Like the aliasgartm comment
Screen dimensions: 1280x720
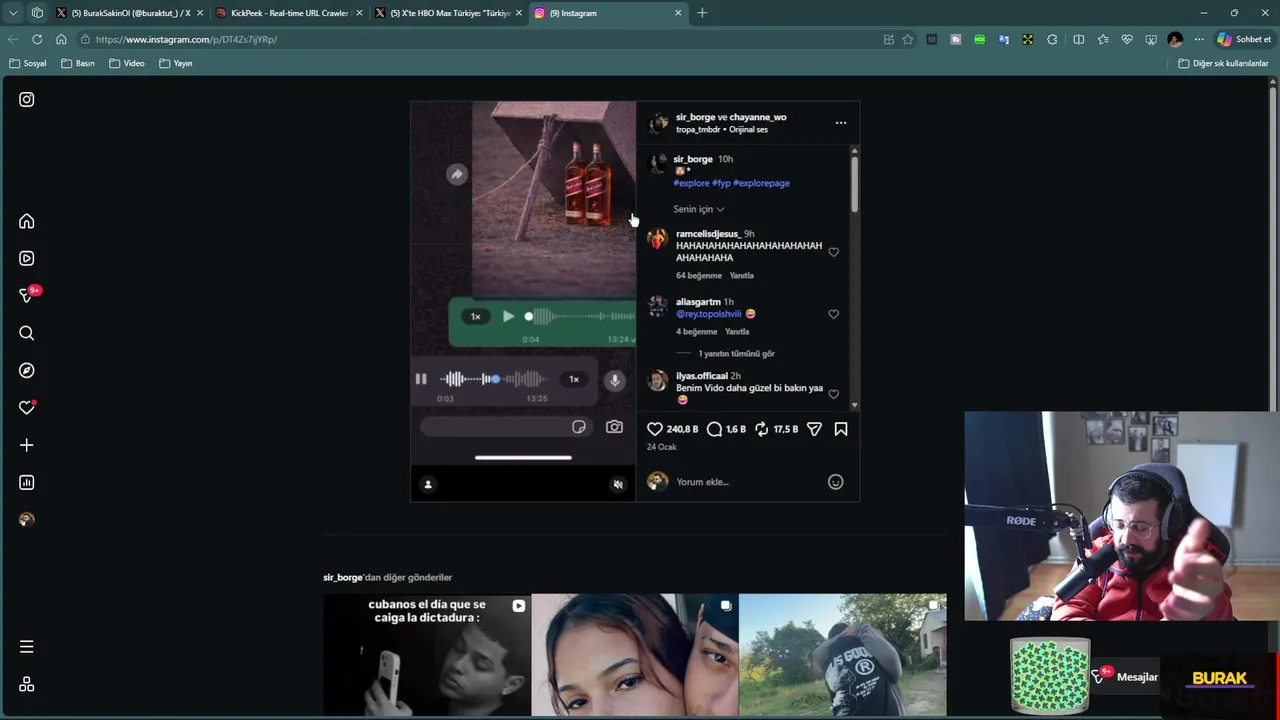(833, 314)
